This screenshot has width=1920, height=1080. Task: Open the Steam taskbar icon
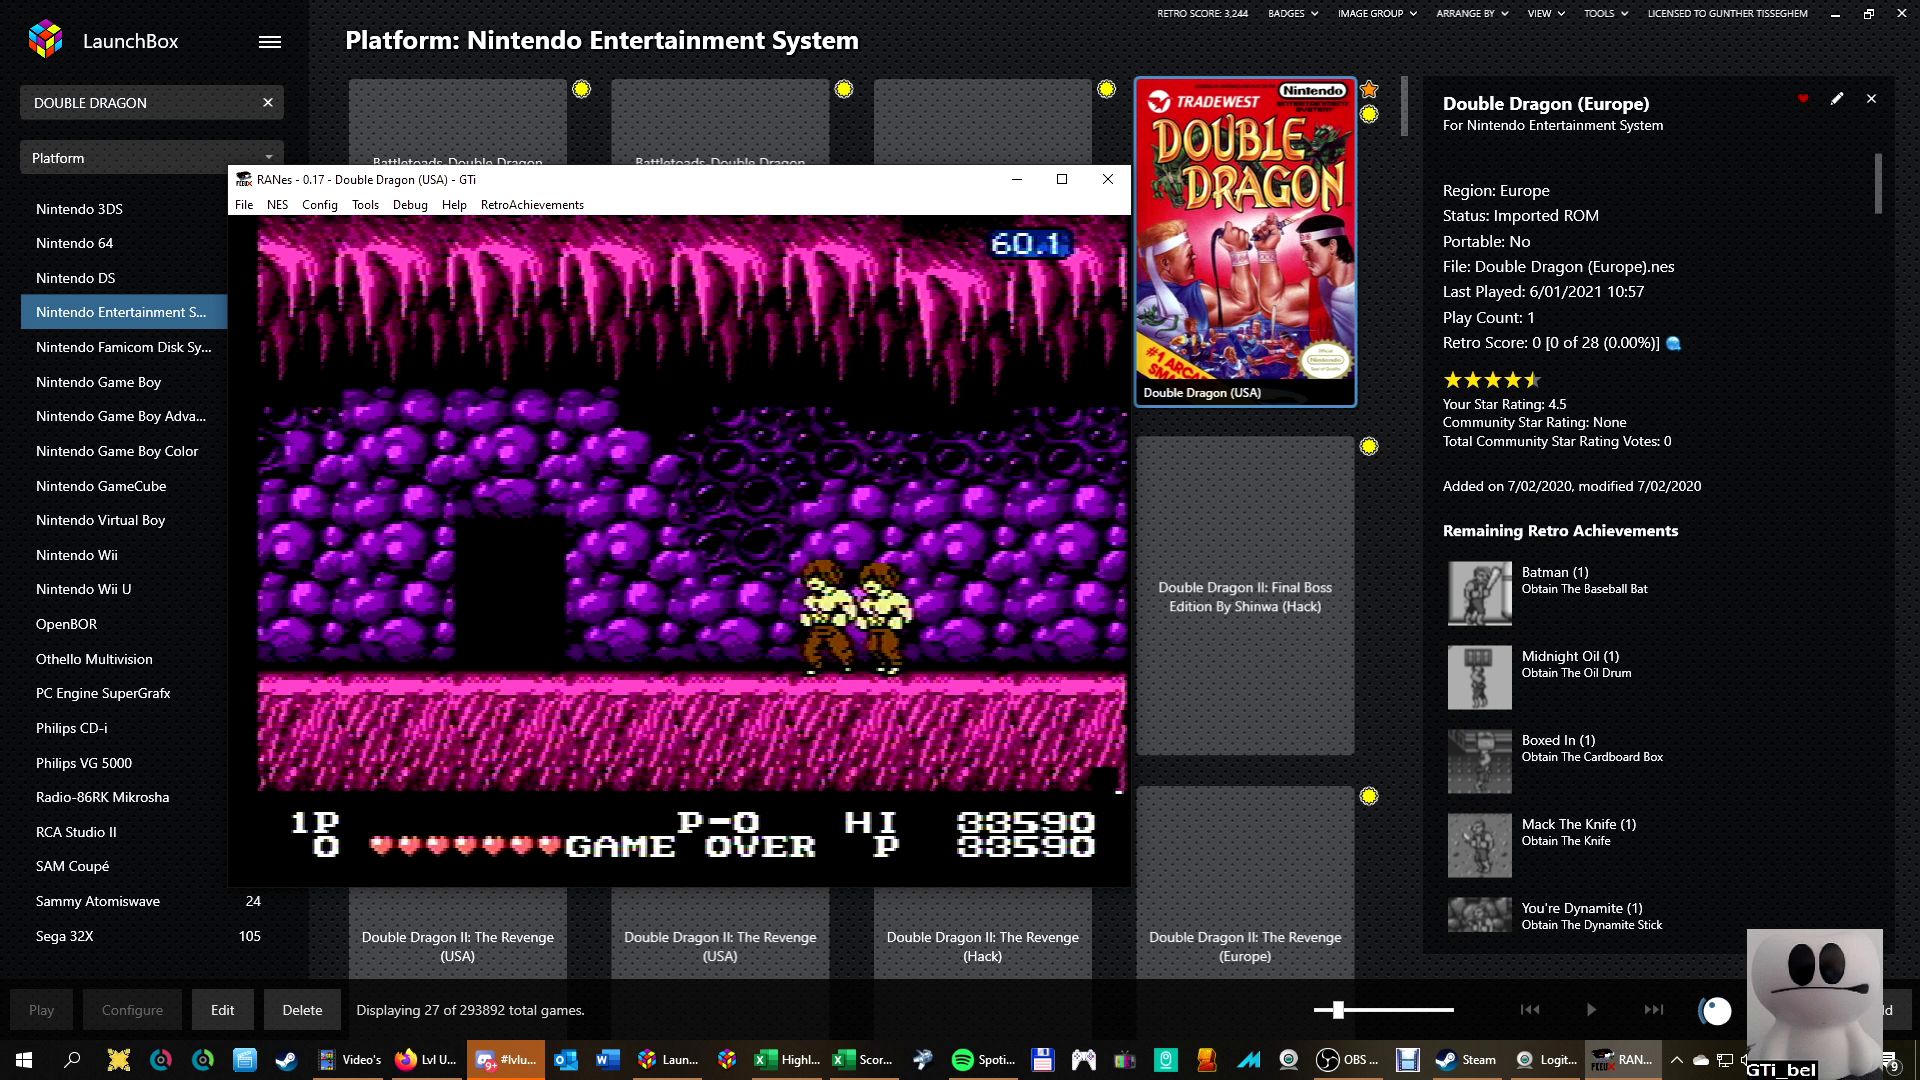click(x=1467, y=1060)
